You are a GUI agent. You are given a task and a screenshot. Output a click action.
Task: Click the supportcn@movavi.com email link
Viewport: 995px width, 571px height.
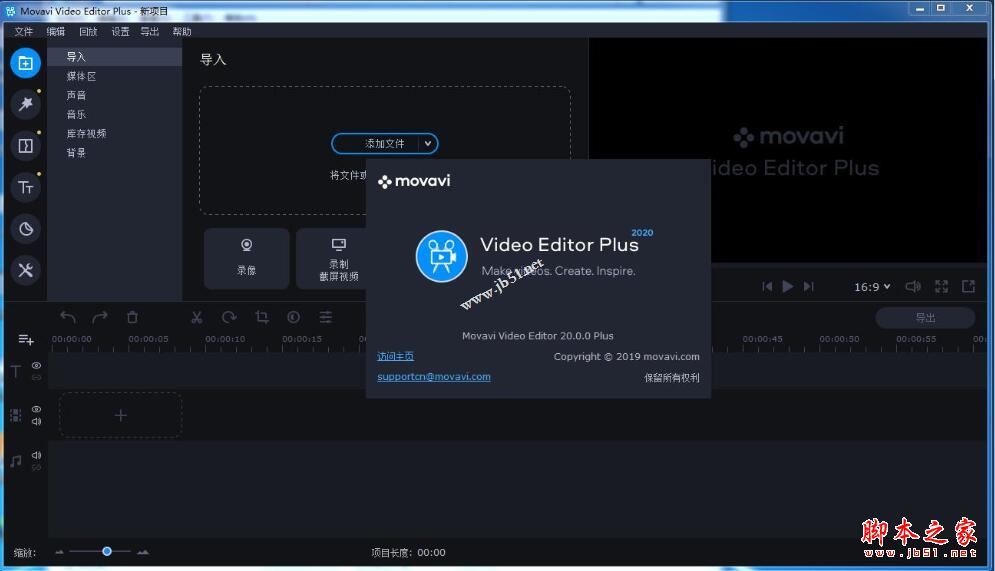(x=433, y=377)
